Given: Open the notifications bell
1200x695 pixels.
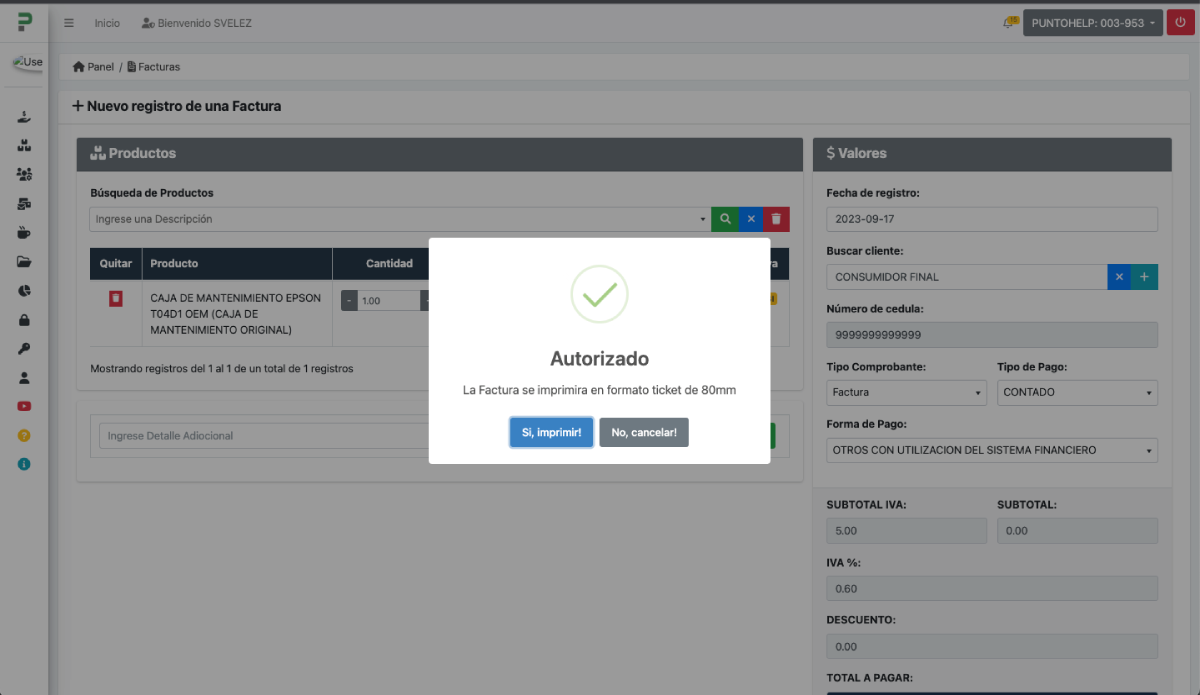Looking at the screenshot, I should (1009, 23).
